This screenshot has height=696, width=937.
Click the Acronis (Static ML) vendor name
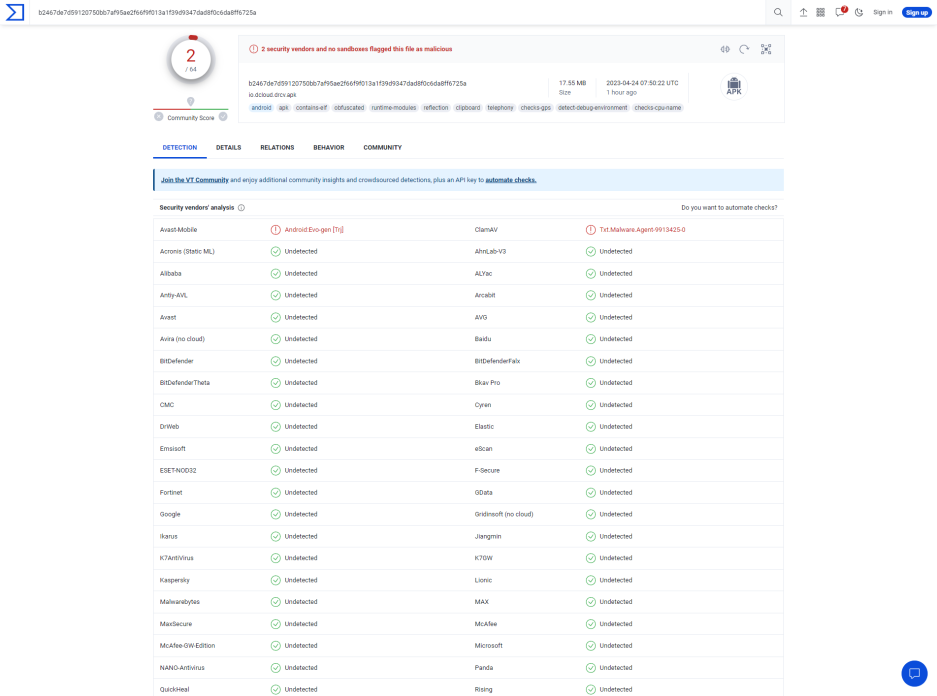187,252
